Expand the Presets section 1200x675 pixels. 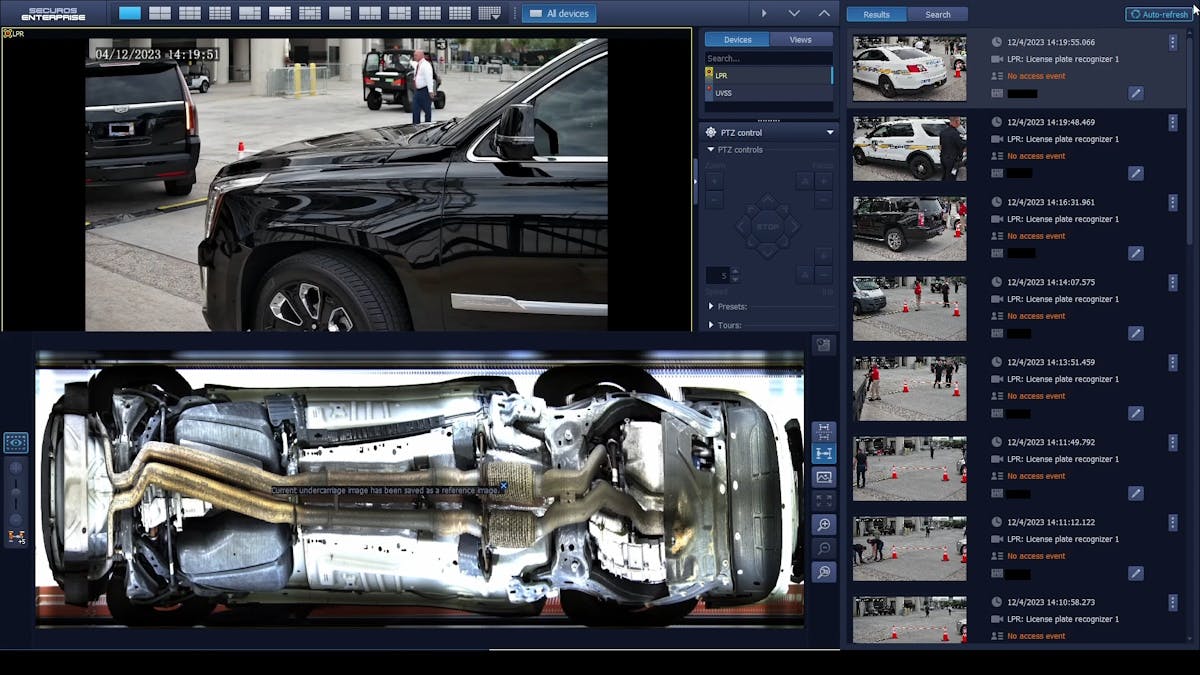[x=711, y=306]
